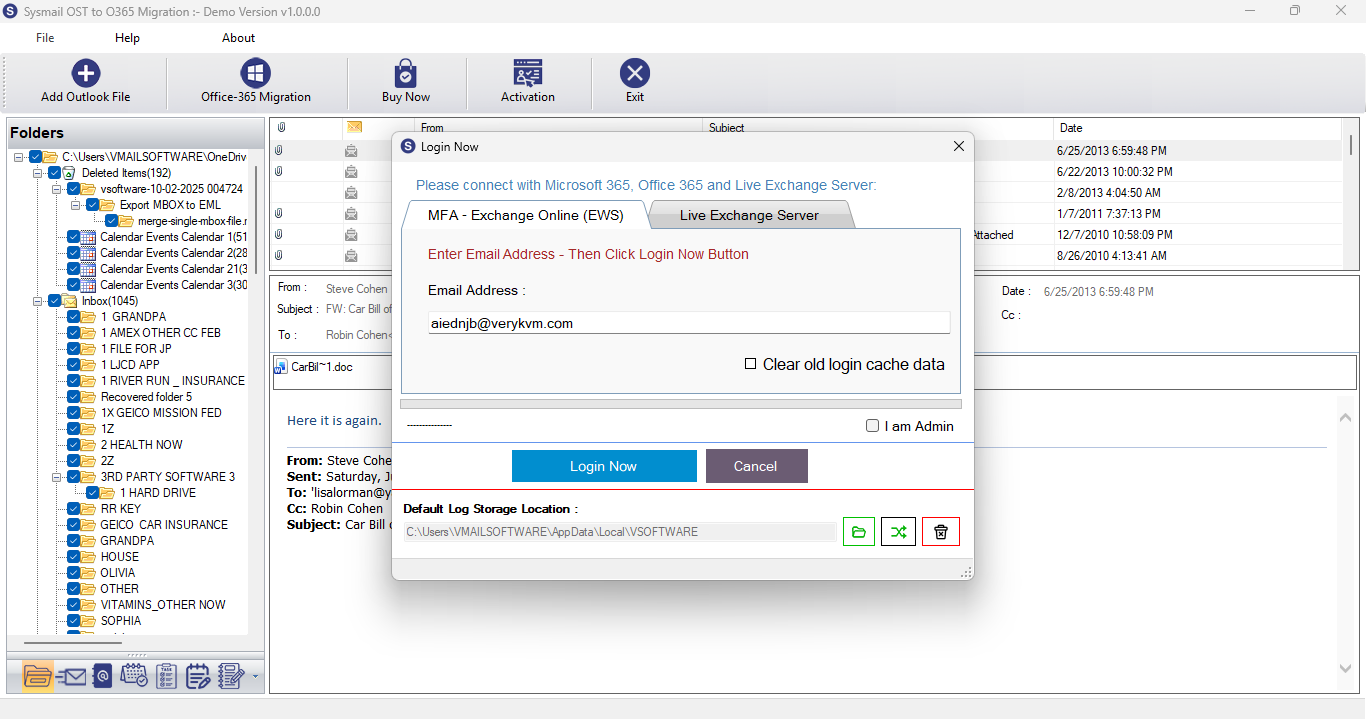This screenshot has width=1366, height=720.
Task: Uncheck the Inbox(1045) folder checkbox
Action: pyautogui.click(x=54, y=301)
